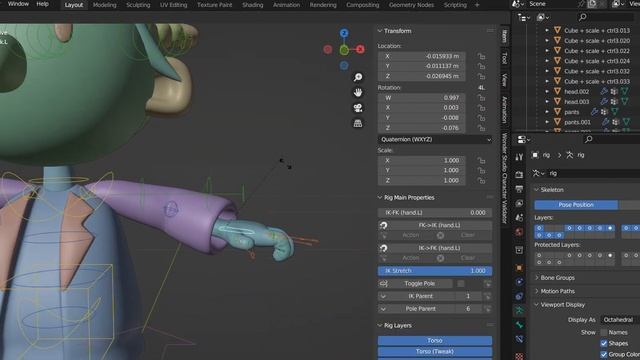
Task: Open the Display As Octahedral dropdown
Action: 620,320
